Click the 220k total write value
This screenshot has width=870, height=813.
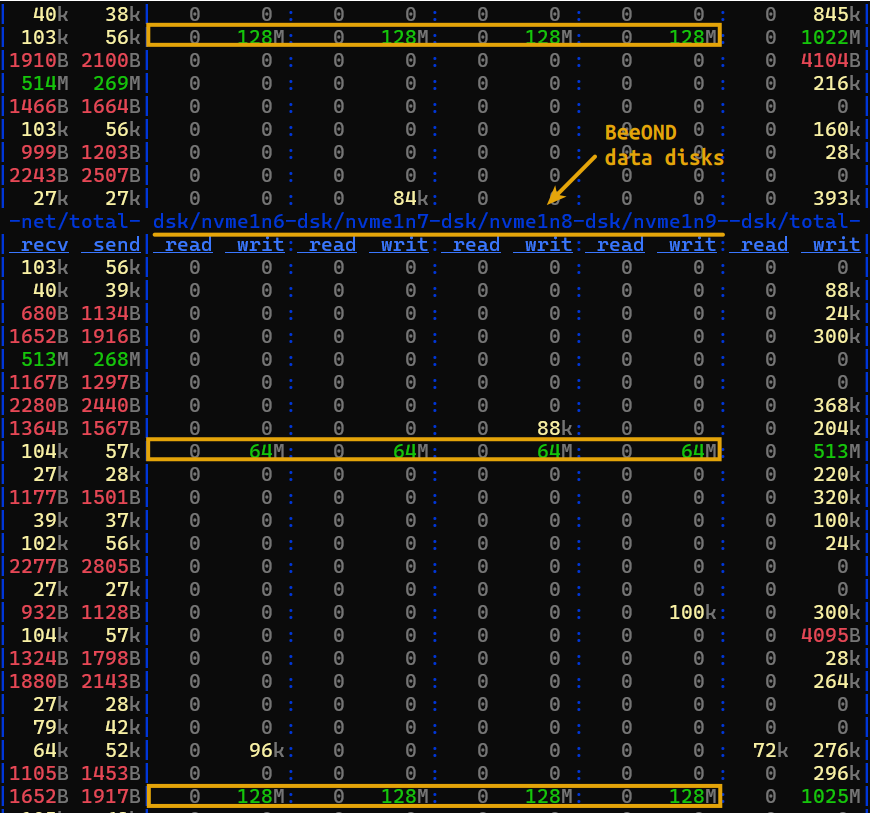(x=837, y=474)
